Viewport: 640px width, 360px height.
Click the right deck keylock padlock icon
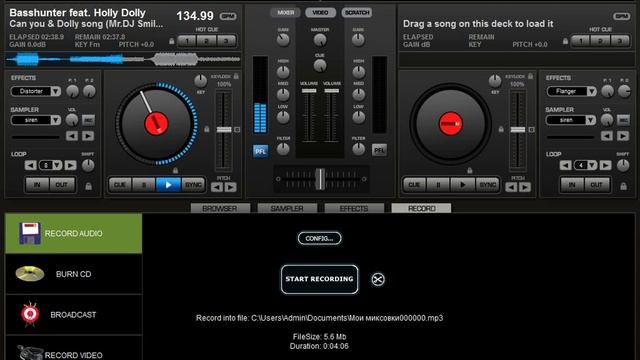[530, 76]
